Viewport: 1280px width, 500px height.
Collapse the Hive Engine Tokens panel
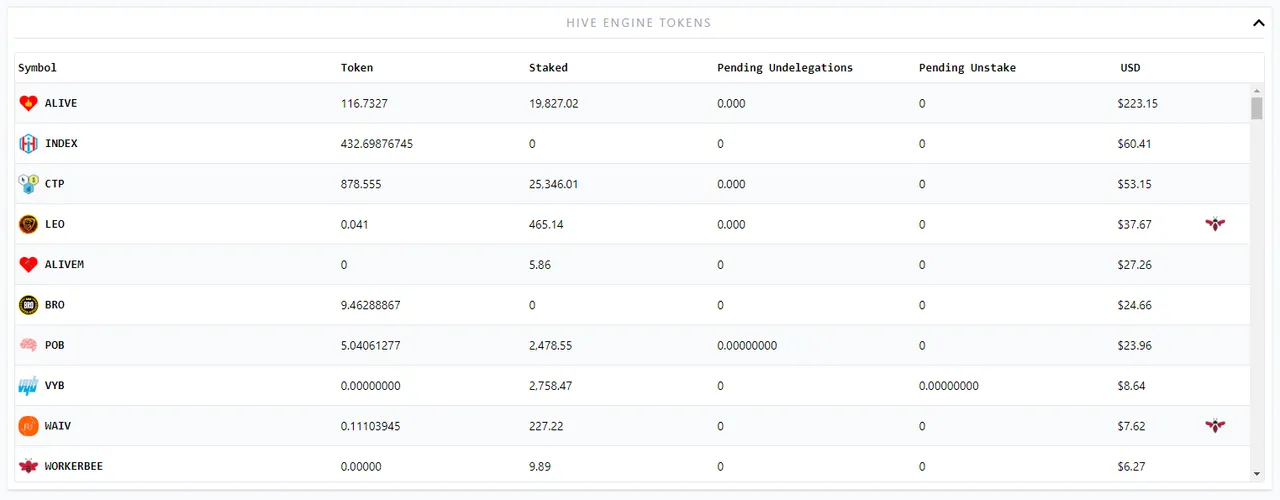click(1258, 23)
